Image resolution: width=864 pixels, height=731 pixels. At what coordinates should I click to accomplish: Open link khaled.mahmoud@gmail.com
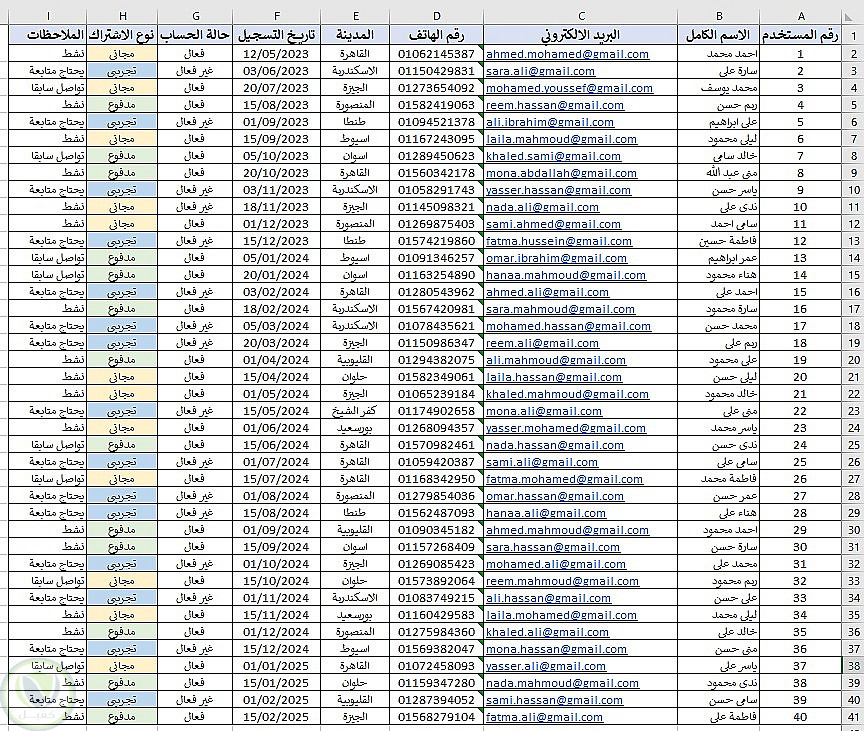[567, 394]
